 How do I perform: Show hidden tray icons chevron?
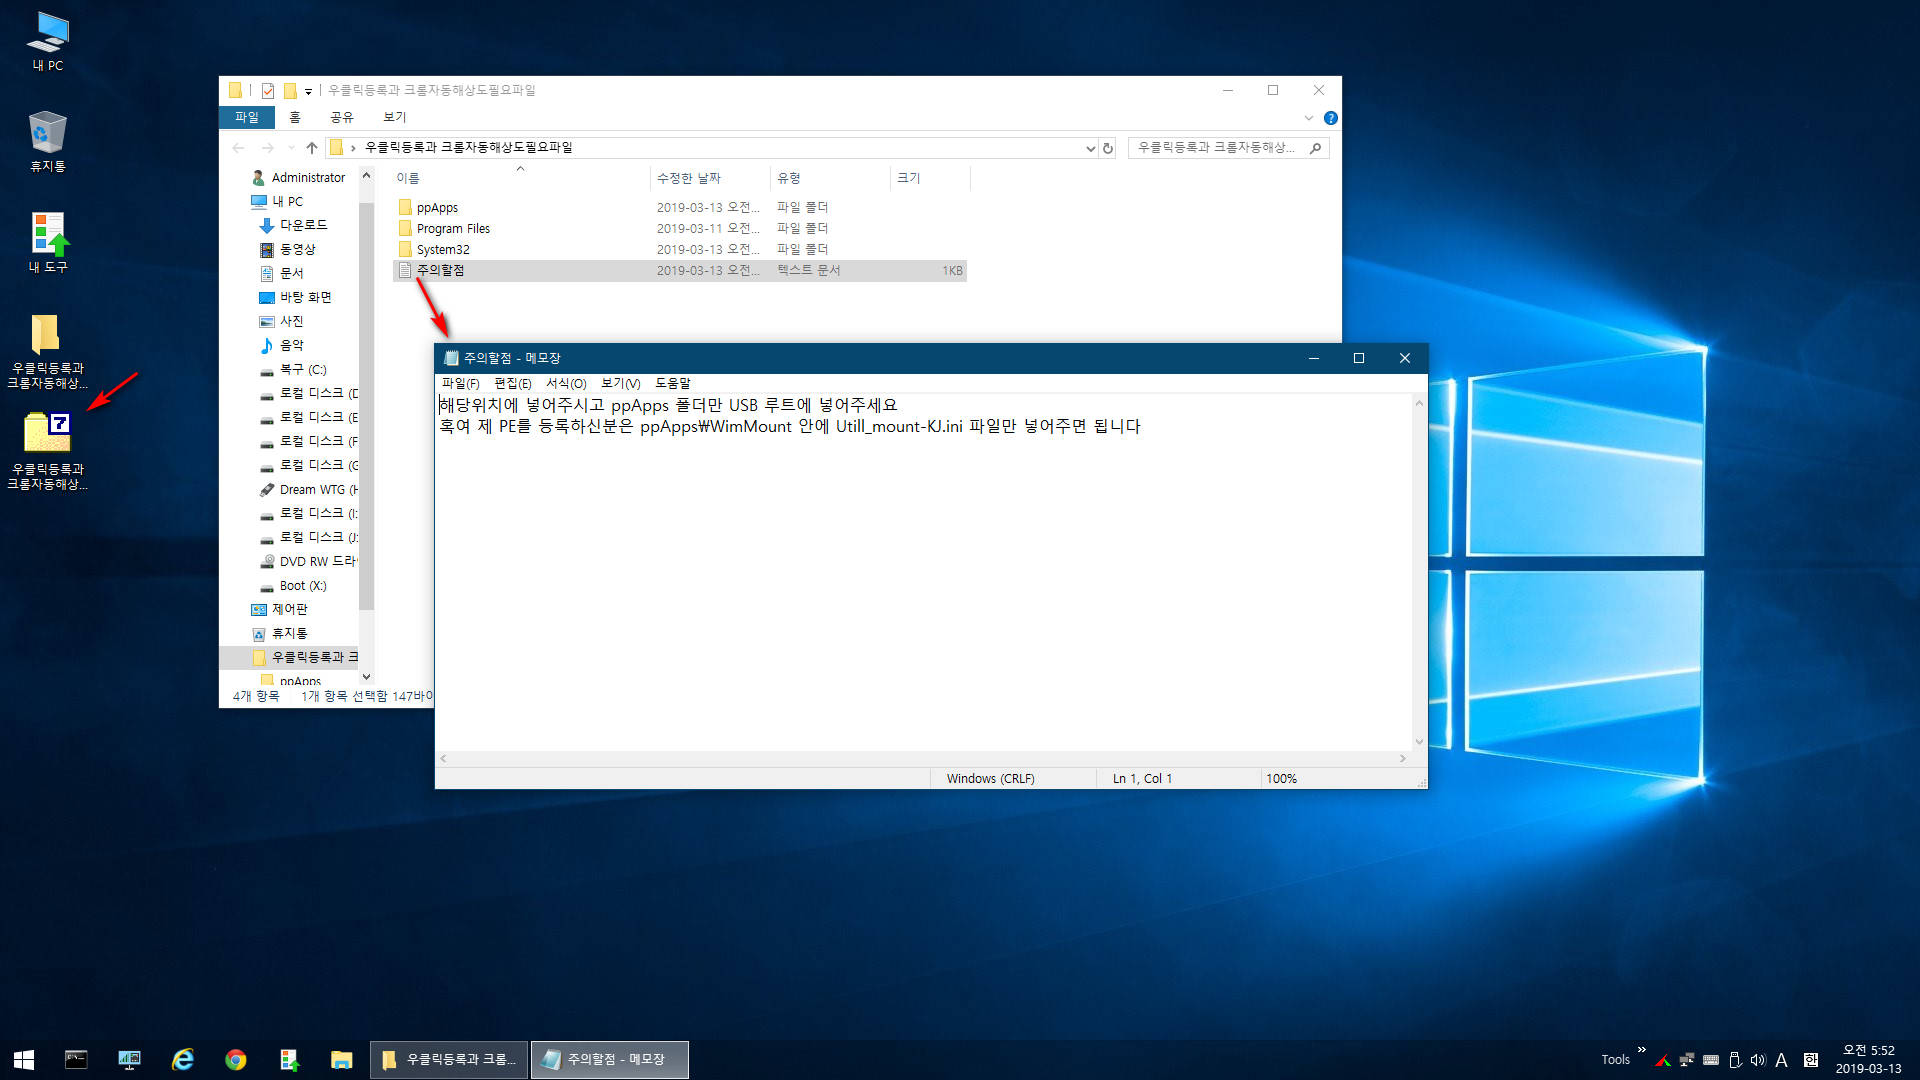(x=1641, y=1050)
